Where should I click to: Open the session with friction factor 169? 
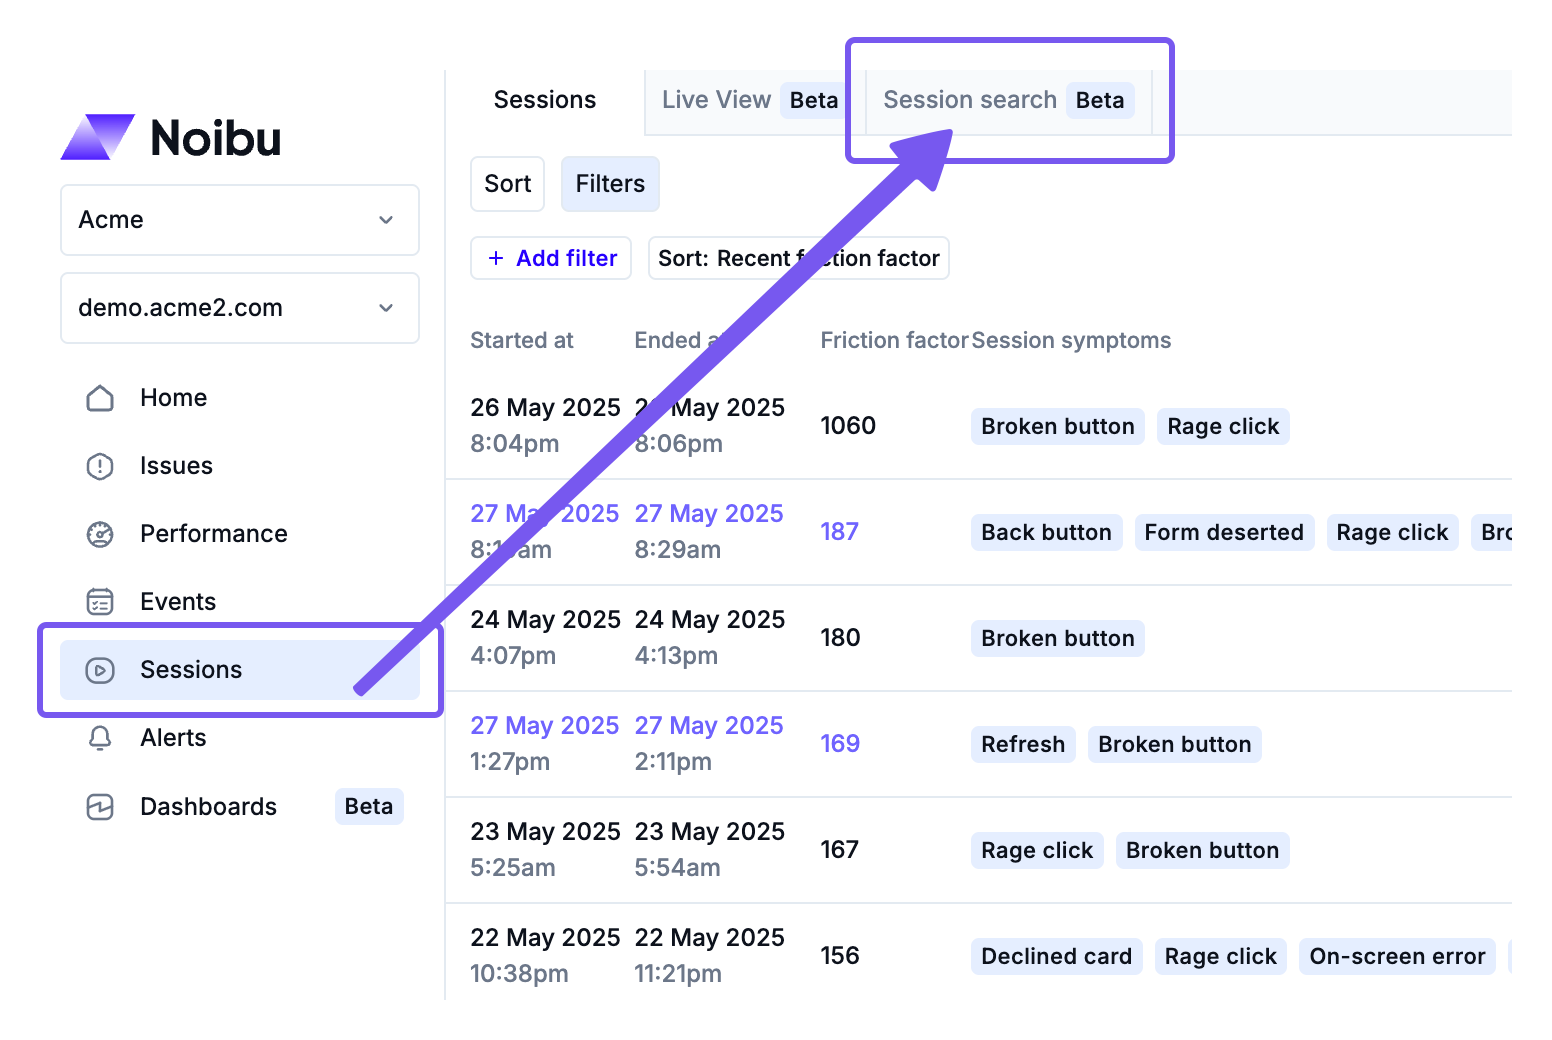[839, 744]
